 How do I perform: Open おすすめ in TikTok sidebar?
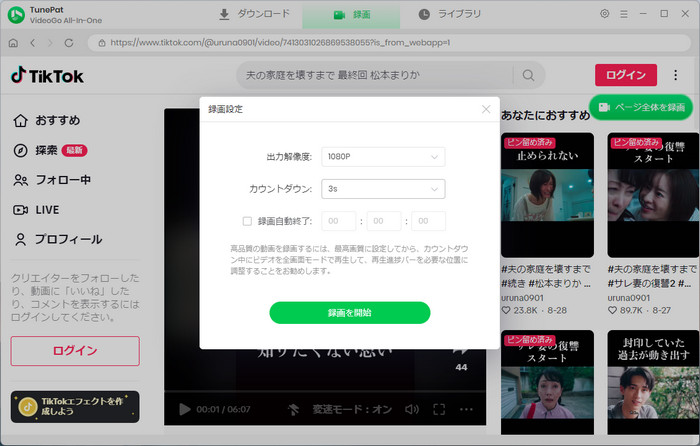click(47, 121)
